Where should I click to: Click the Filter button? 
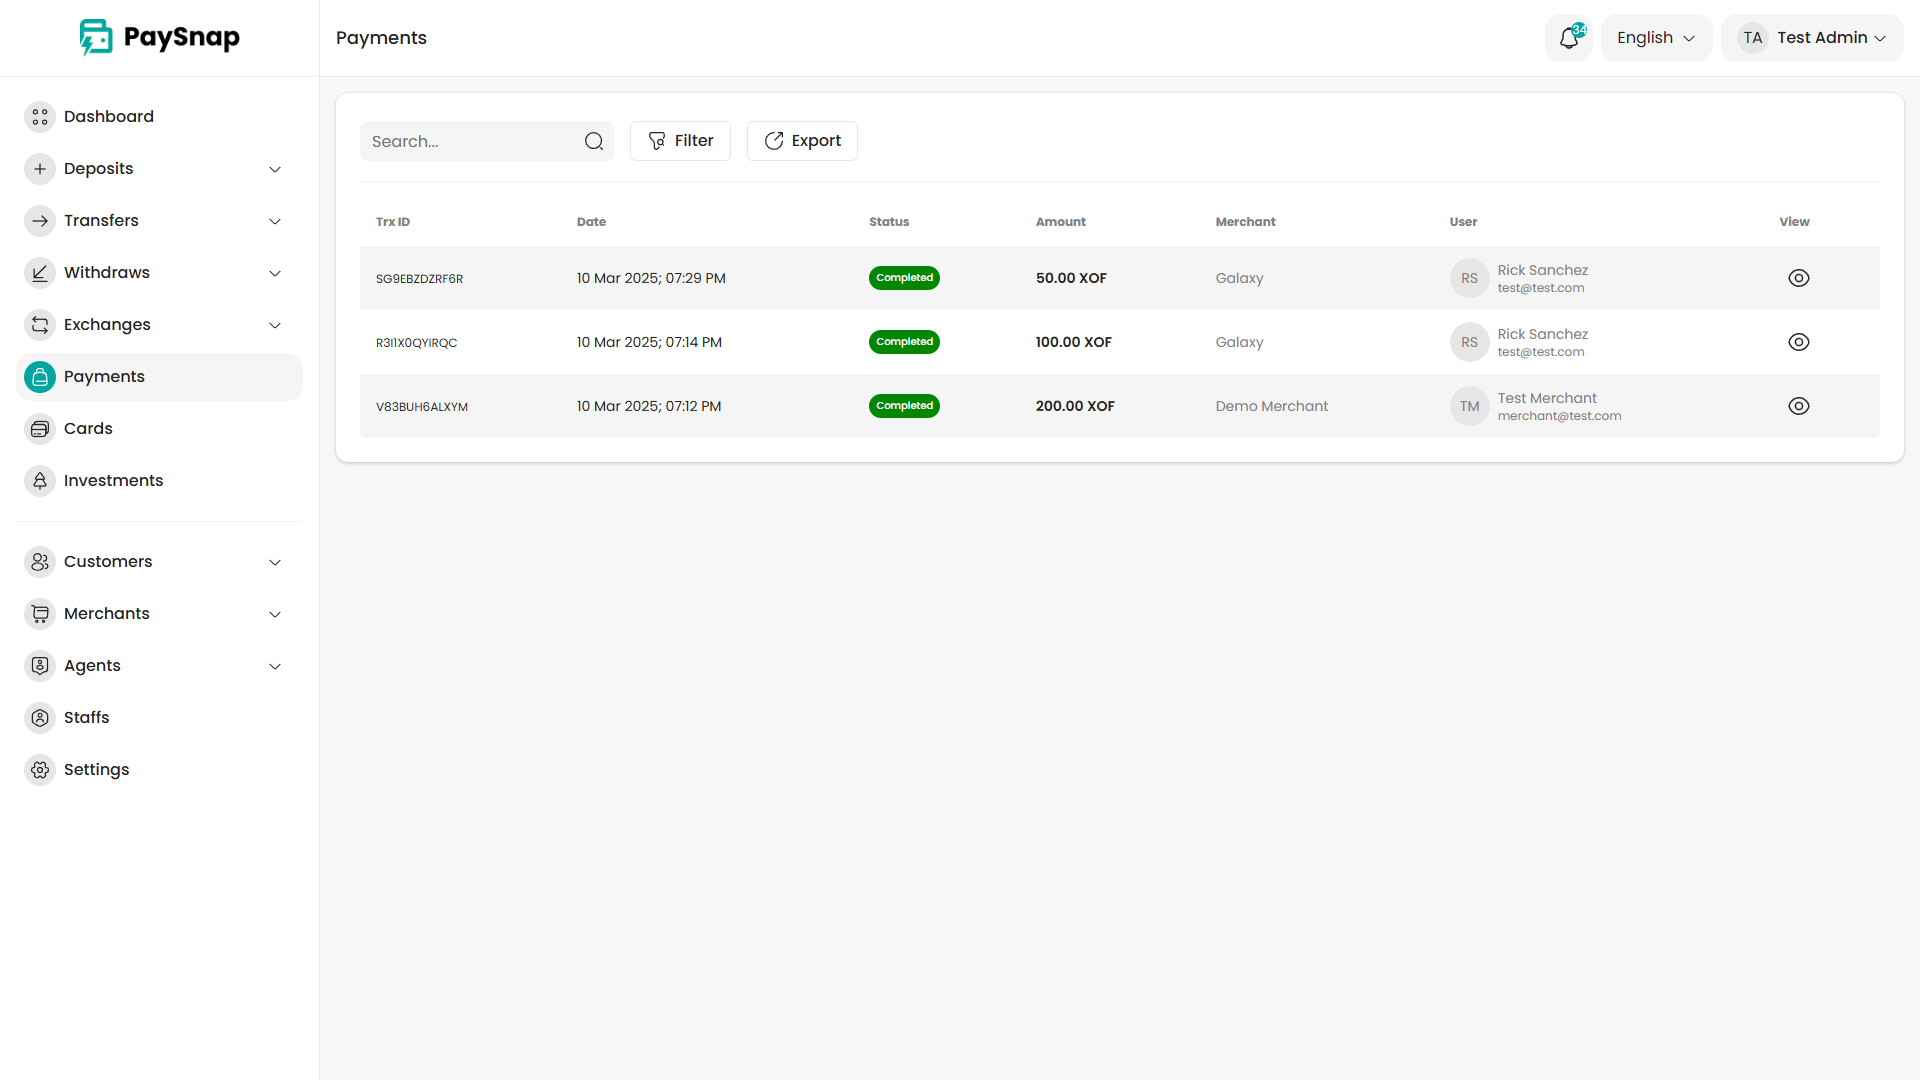[x=680, y=141]
